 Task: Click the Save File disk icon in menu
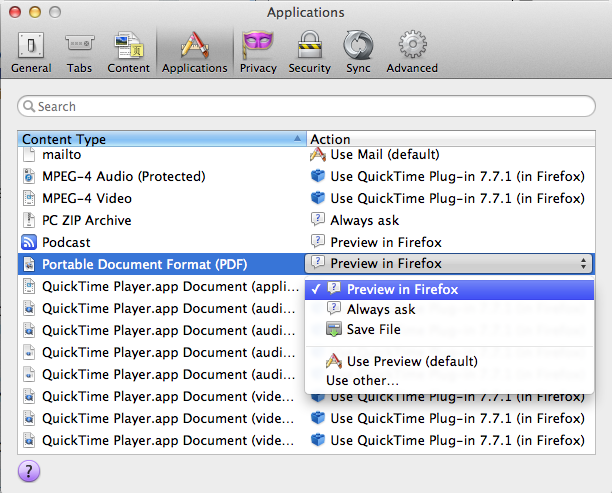(x=334, y=329)
